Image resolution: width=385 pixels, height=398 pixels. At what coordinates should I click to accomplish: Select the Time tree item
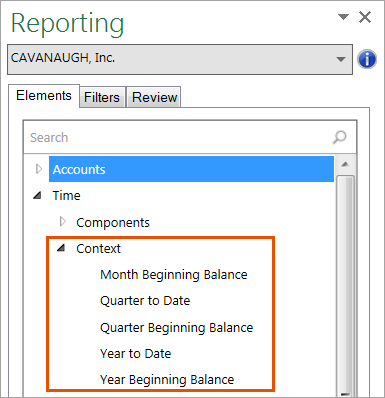pos(66,196)
